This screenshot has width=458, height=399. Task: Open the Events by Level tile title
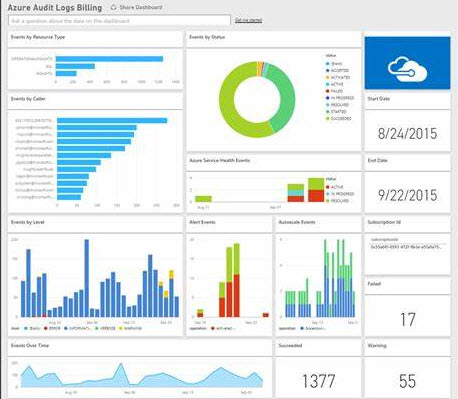[27, 222]
